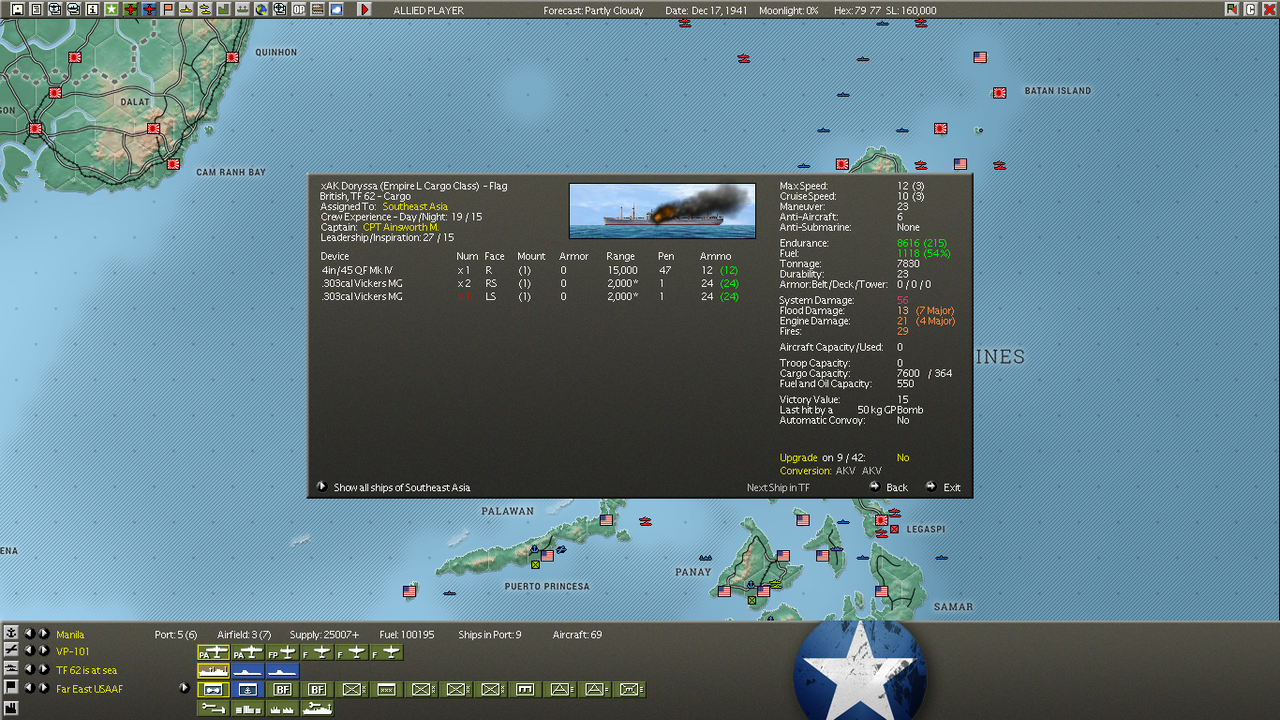Click the right arrow beside Far East USAAF

click(44, 688)
